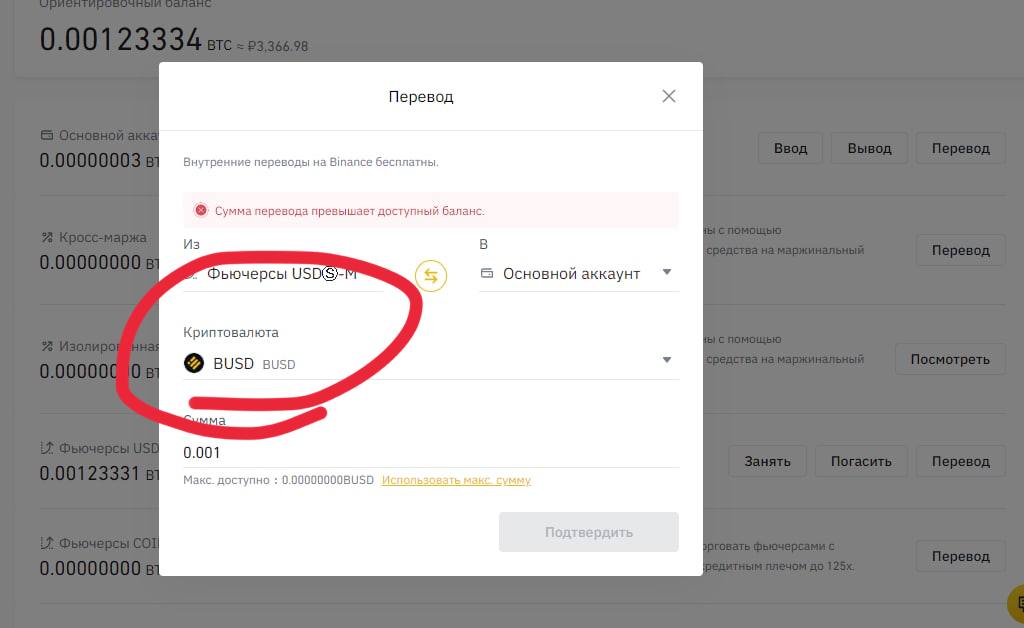Click Посмотреть button in isolated margin row
Viewport: 1024px width, 628px height.
point(950,359)
